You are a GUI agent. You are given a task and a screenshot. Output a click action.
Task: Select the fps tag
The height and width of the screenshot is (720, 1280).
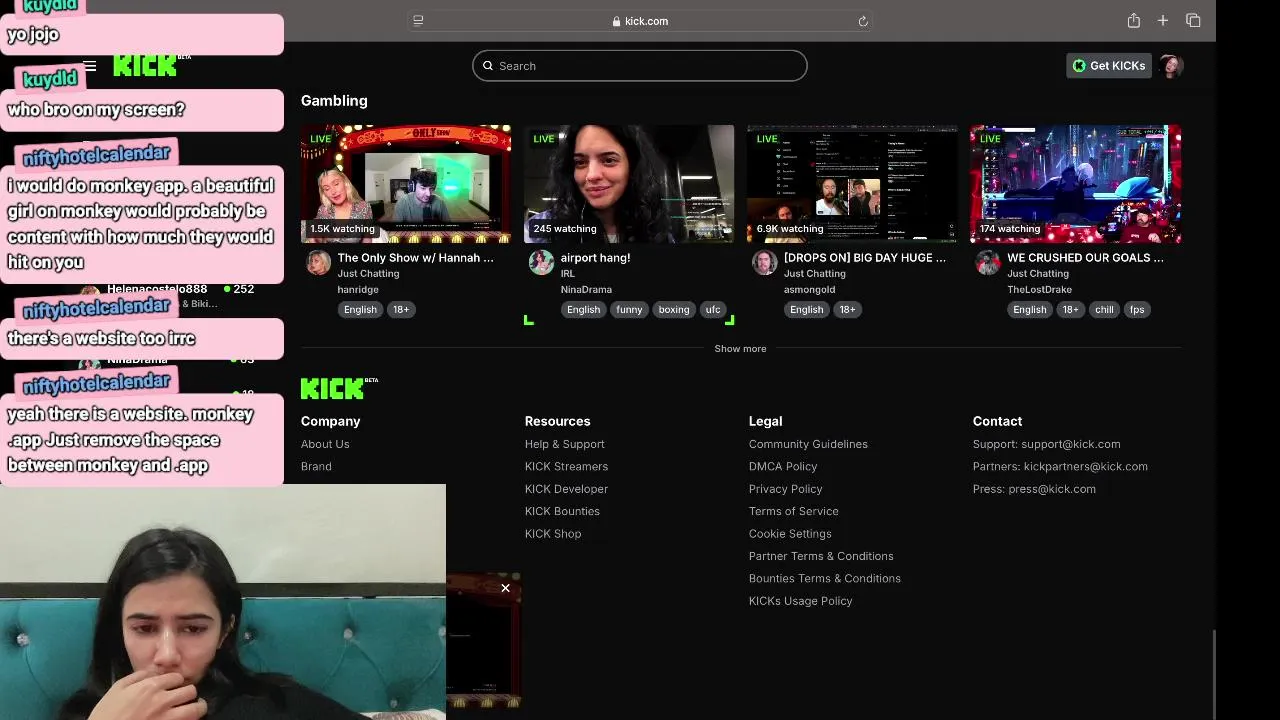tap(1137, 310)
